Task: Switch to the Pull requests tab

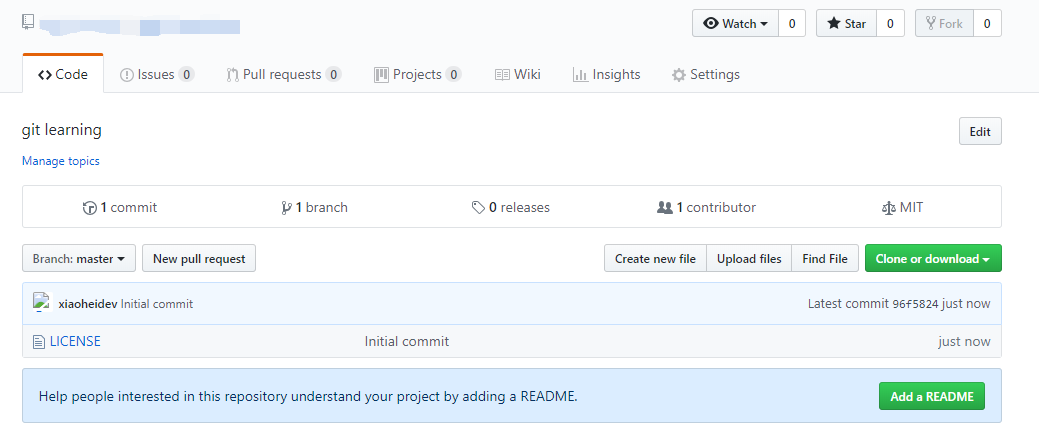Action: (284, 74)
